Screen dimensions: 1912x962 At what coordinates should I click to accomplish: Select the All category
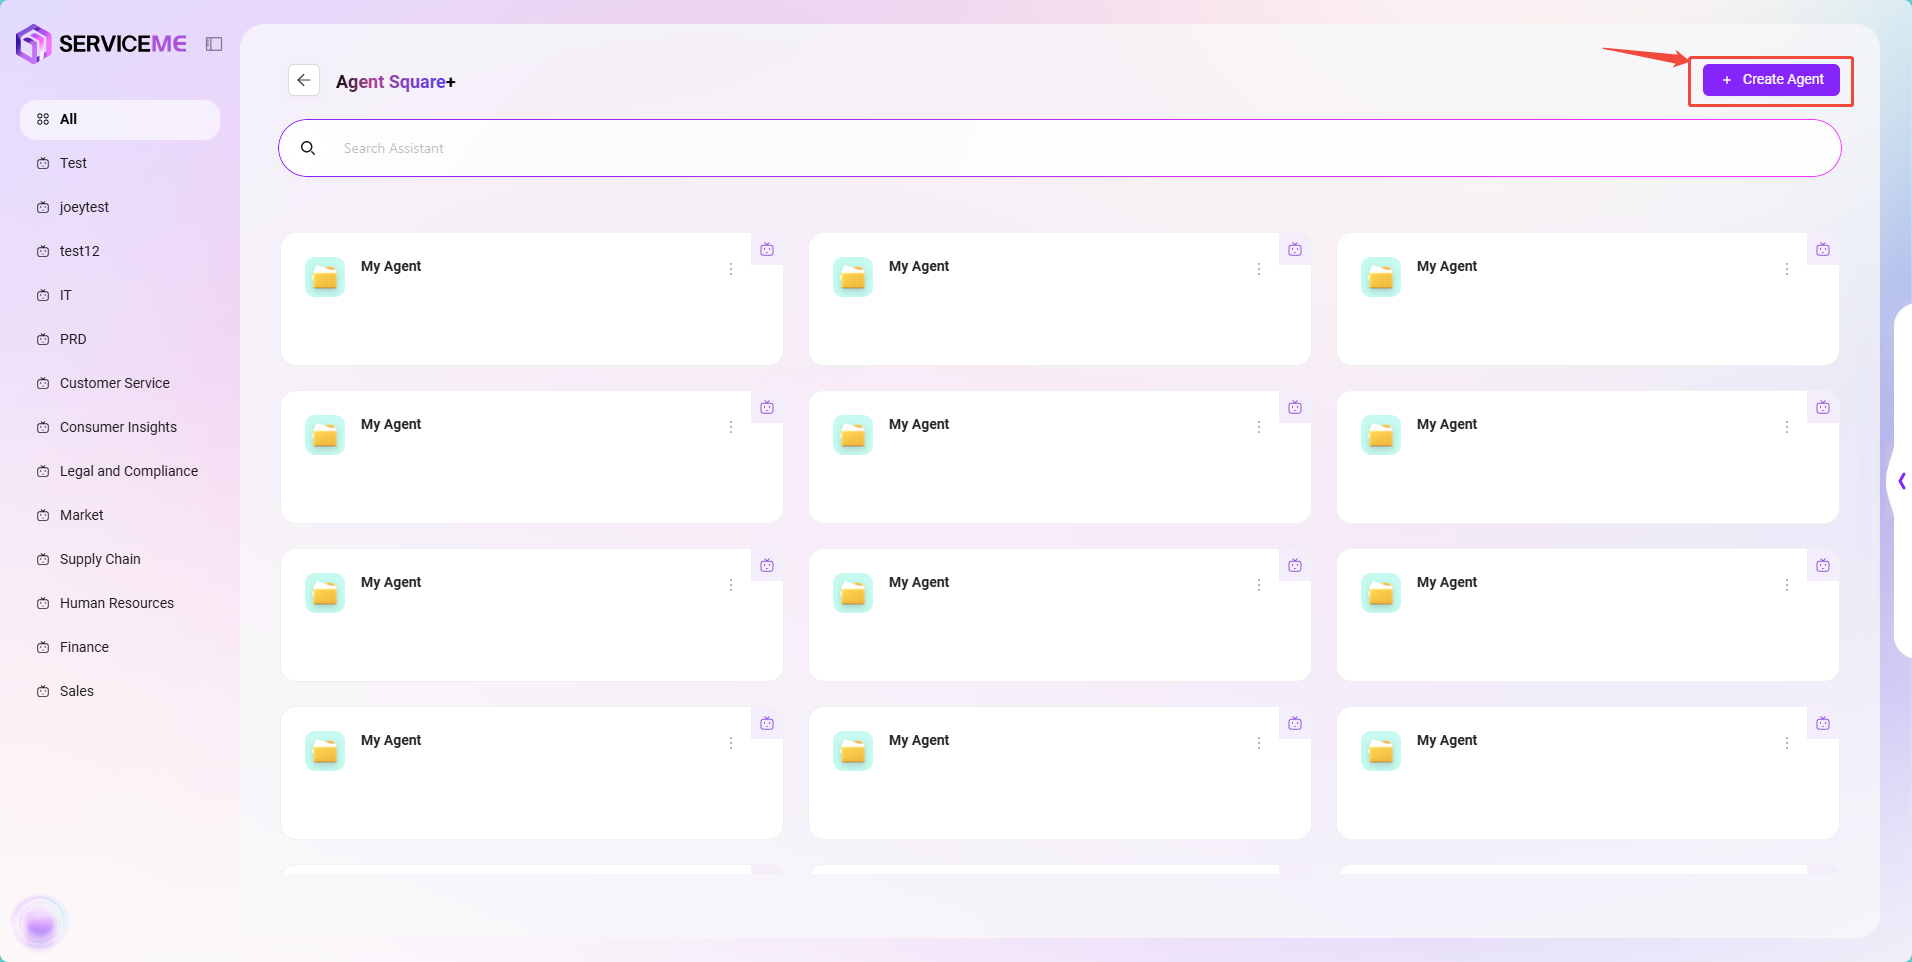pos(120,119)
